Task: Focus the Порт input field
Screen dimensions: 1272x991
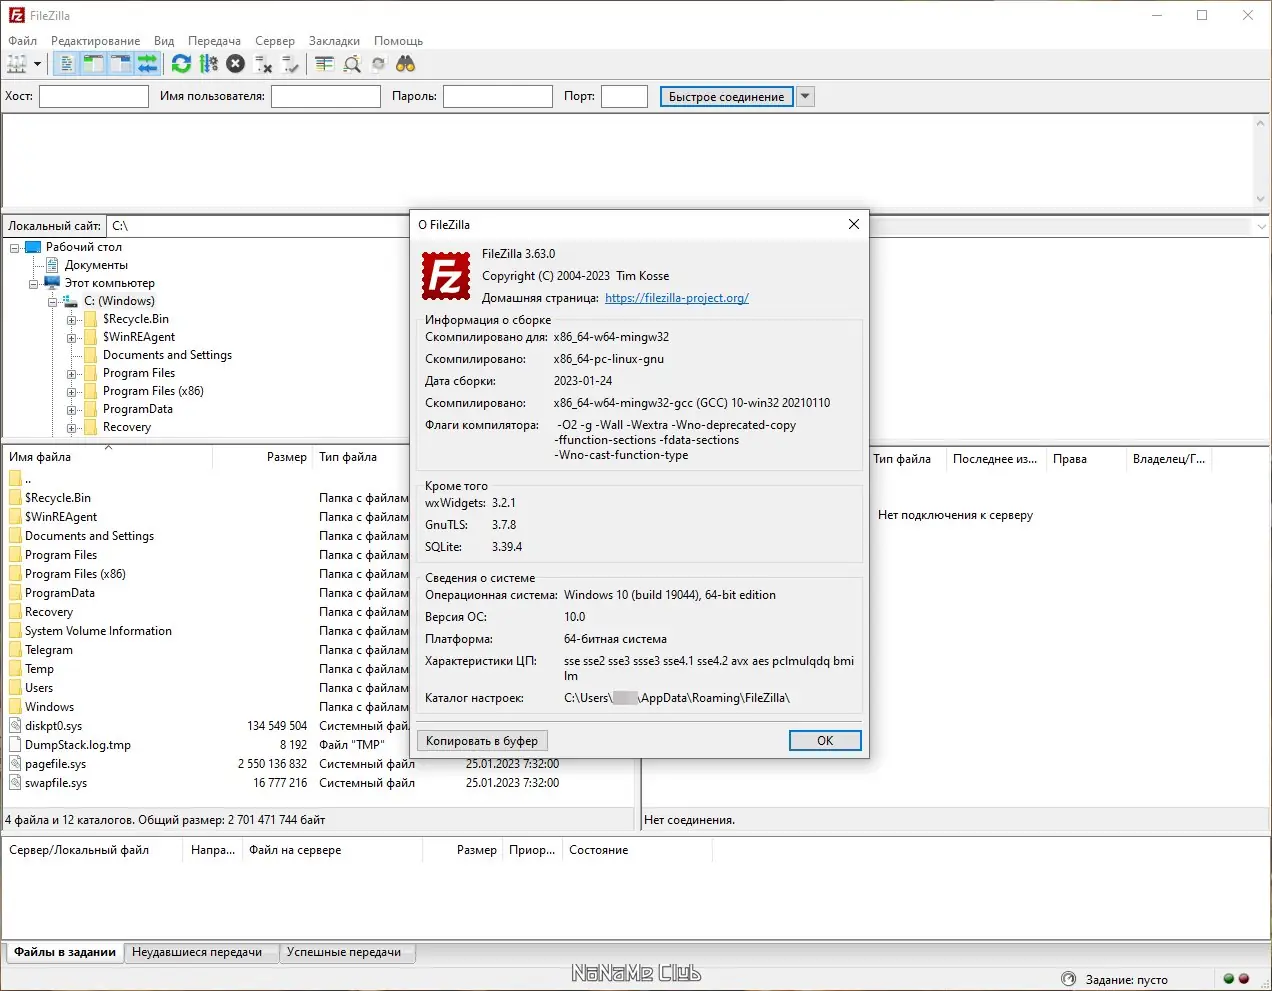Action: point(624,96)
